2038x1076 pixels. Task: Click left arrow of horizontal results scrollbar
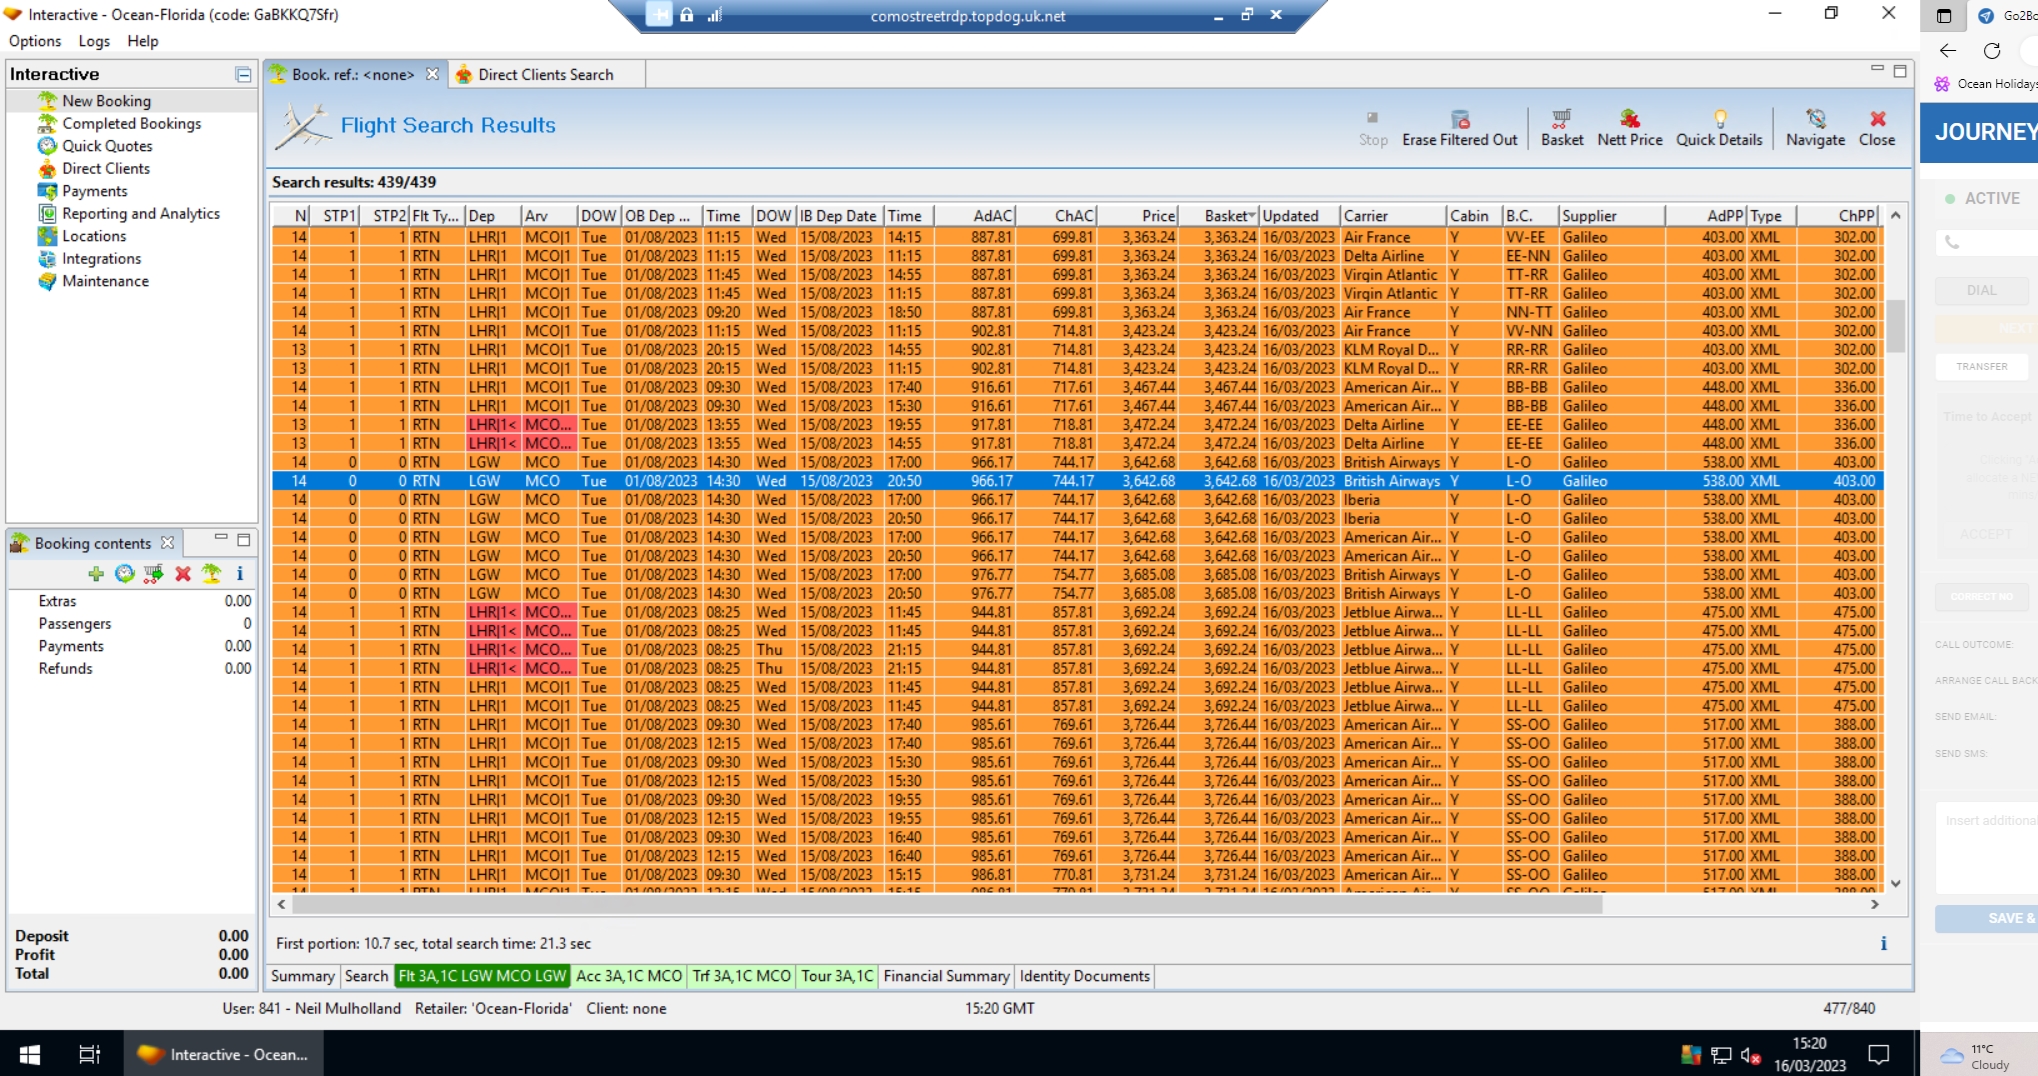tap(282, 904)
